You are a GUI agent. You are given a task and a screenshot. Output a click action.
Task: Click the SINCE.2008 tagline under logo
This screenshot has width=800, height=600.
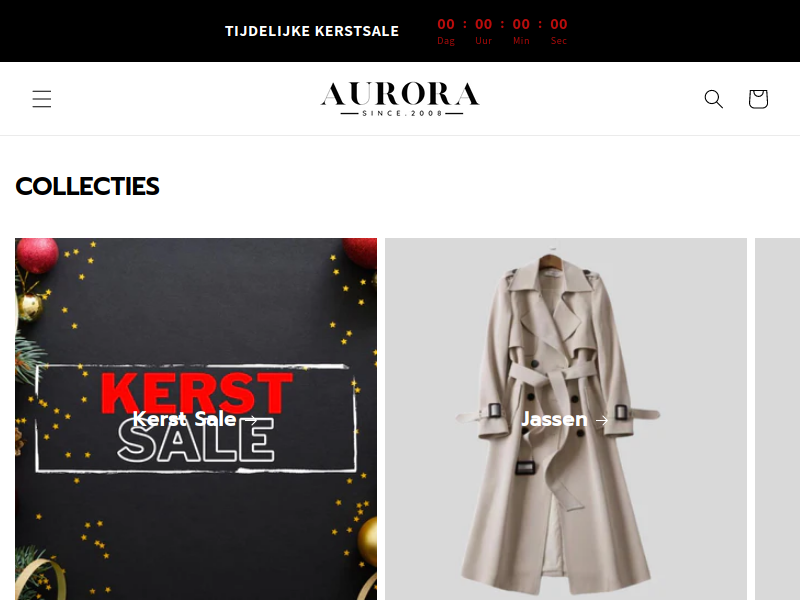402,113
